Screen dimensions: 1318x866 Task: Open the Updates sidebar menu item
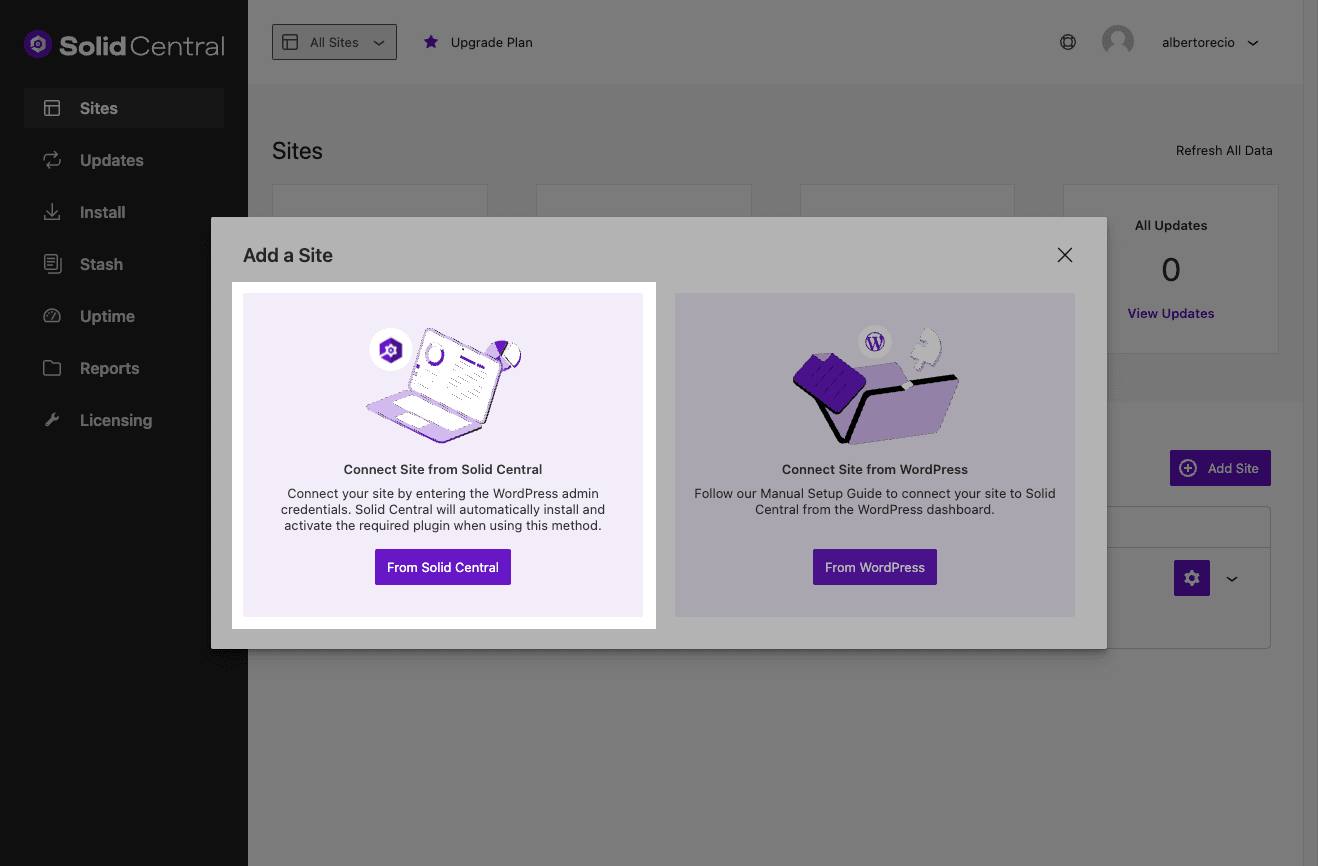click(124, 160)
